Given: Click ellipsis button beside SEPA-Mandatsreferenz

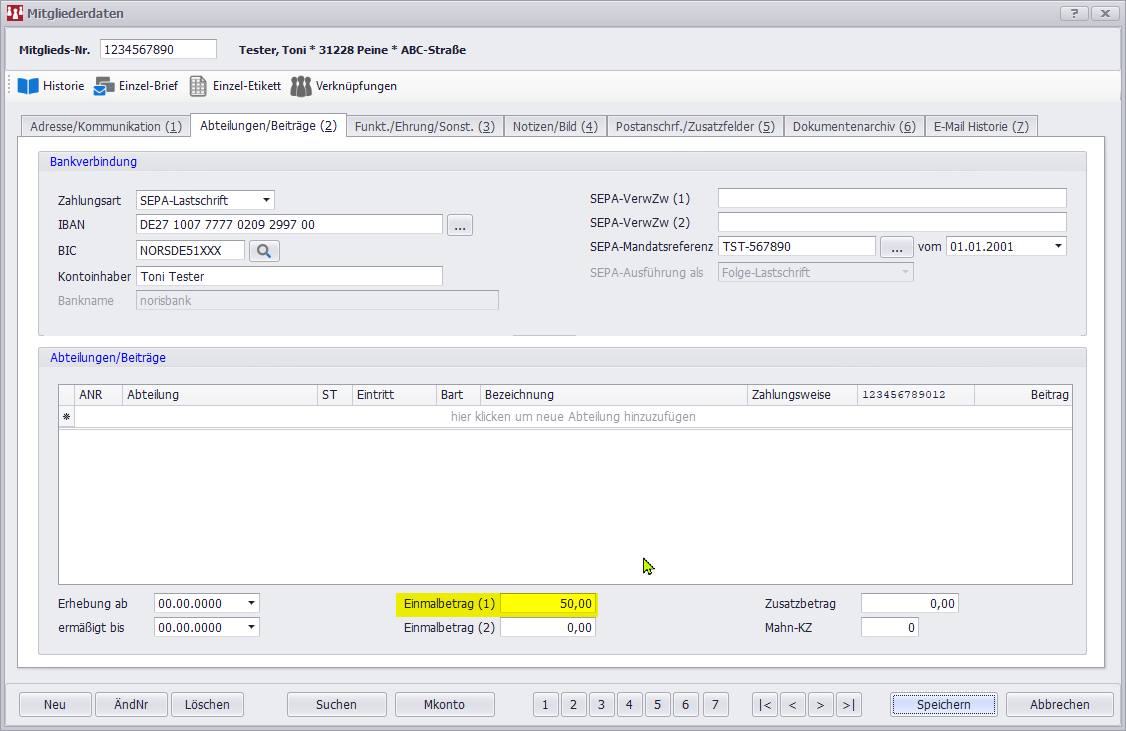Looking at the screenshot, I should (x=896, y=246).
